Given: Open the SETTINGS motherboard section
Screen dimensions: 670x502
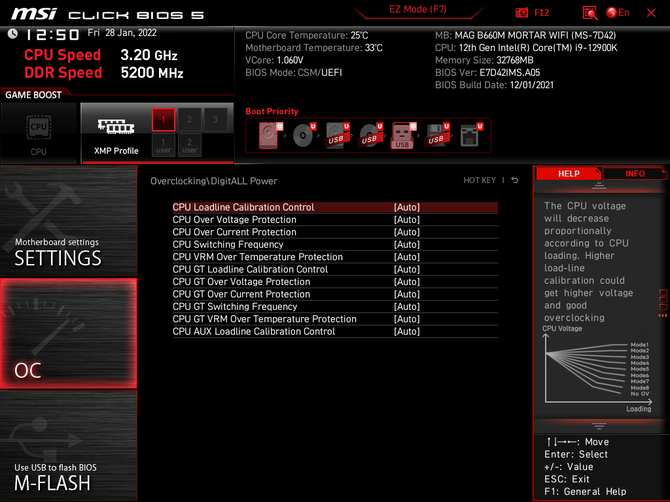Looking at the screenshot, I should point(68,221).
